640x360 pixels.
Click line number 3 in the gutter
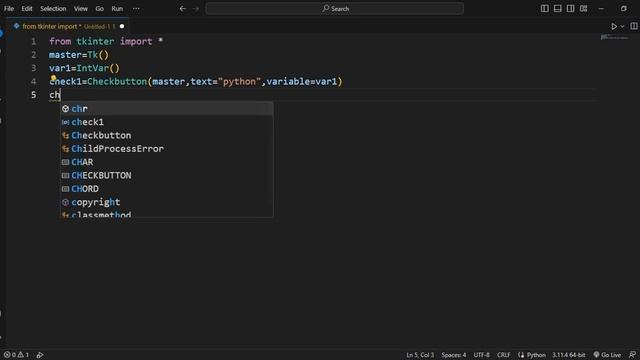[x=33, y=68]
